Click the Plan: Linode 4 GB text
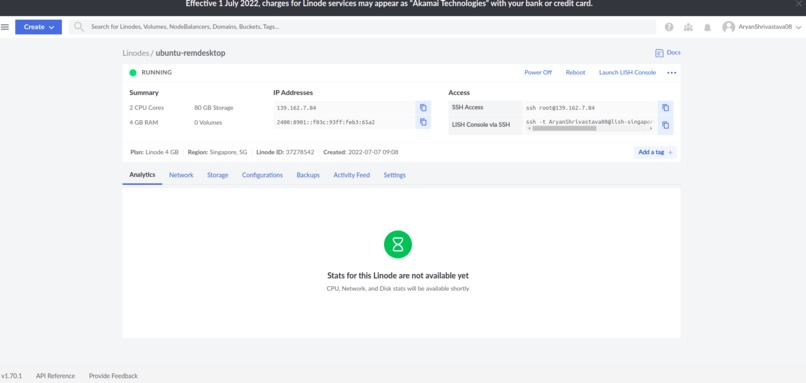This screenshot has height=383, width=806. pos(154,152)
